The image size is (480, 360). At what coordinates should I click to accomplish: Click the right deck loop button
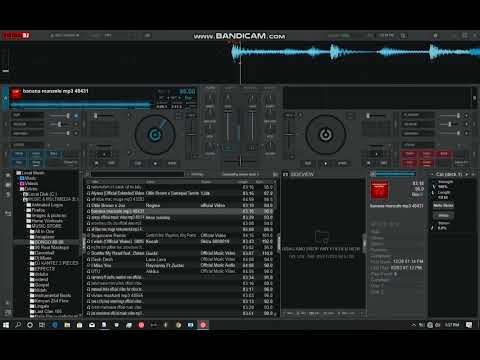377,155
